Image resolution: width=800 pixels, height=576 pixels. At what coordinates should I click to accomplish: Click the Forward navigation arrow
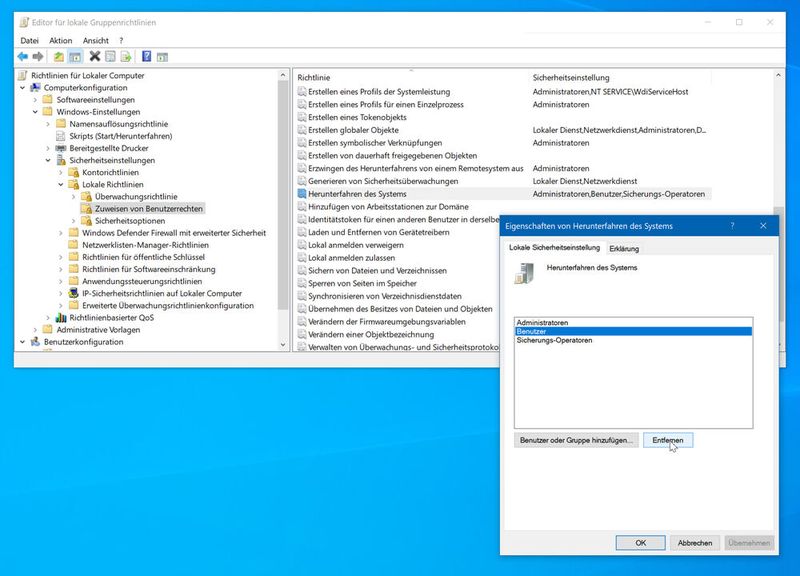(38, 57)
